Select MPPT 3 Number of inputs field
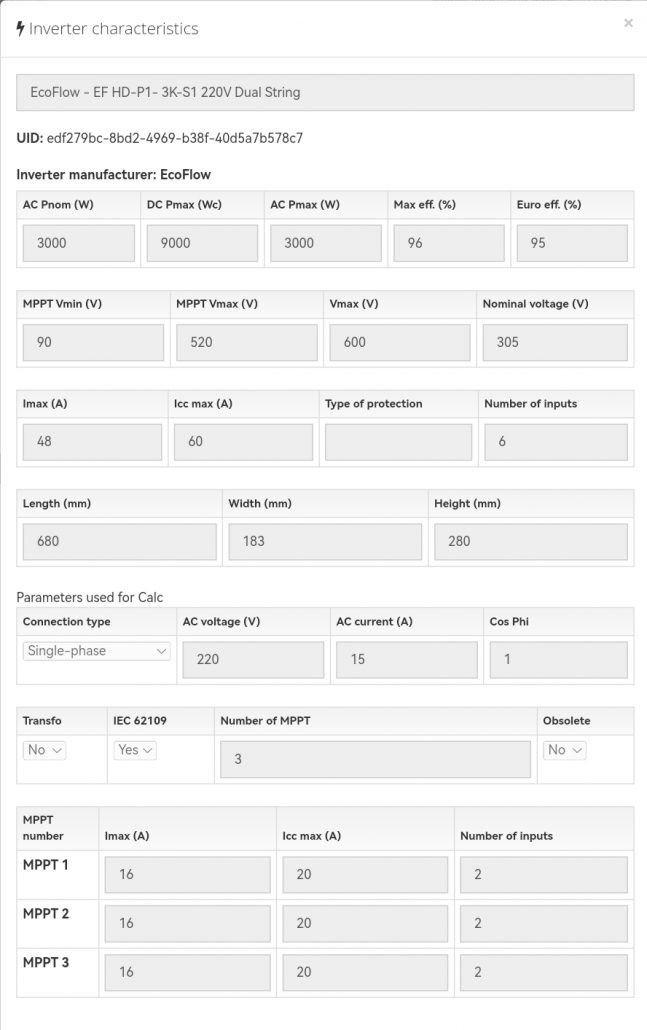The image size is (647, 1030). coord(544,972)
